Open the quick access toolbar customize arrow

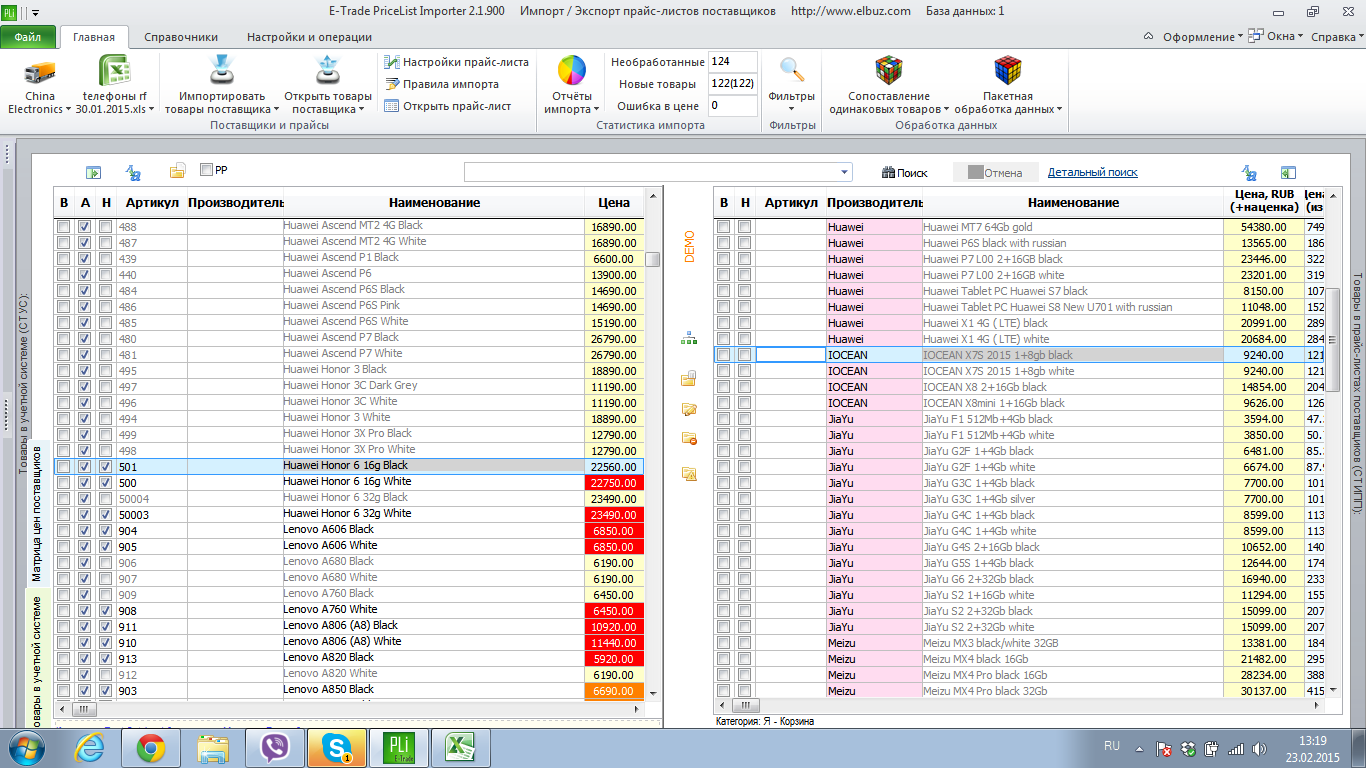click(37, 12)
